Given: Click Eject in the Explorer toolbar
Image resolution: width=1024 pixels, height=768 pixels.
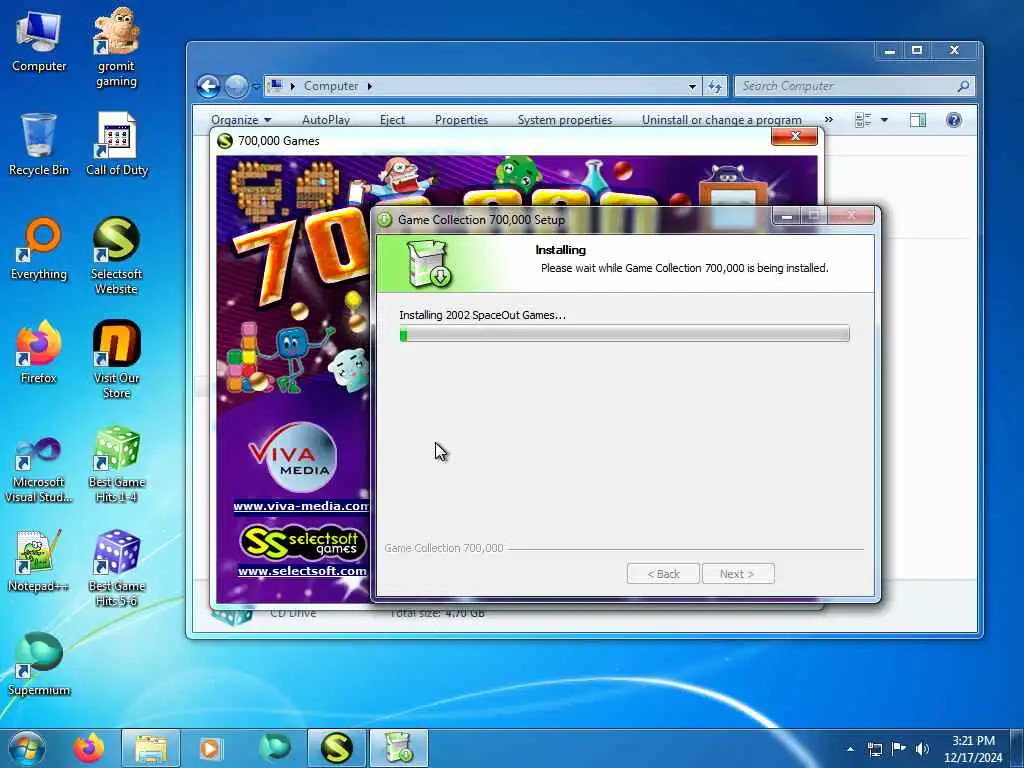Looking at the screenshot, I should (392, 120).
